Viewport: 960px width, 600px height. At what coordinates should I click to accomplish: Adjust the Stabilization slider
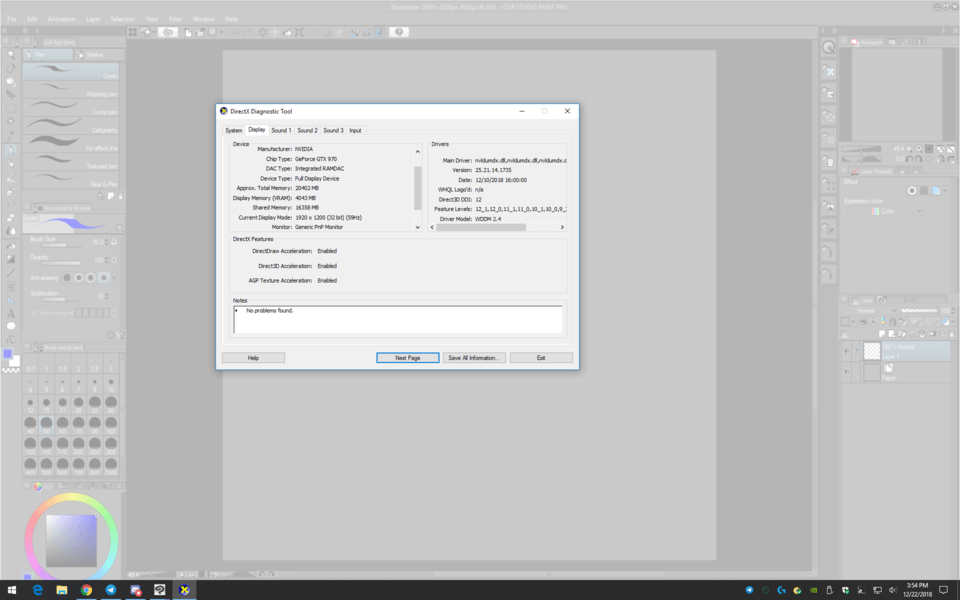click(x=61, y=299)
